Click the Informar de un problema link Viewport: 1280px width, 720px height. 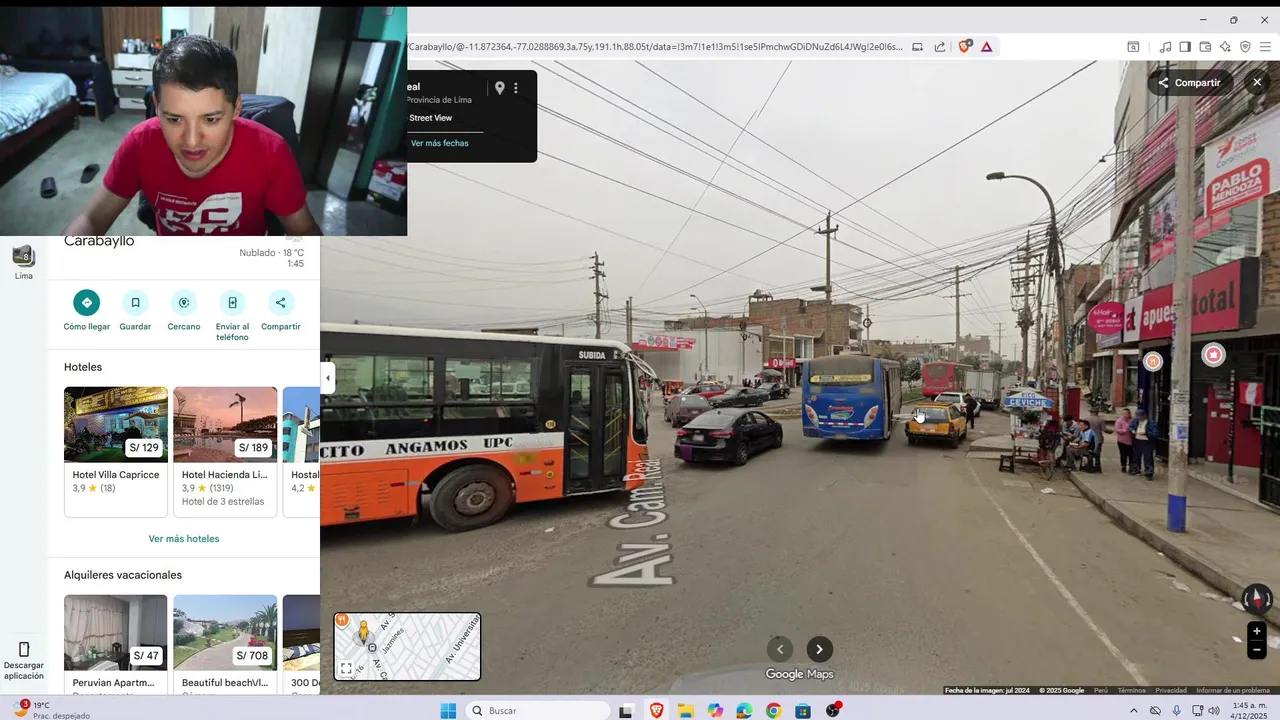(1233, 690)
